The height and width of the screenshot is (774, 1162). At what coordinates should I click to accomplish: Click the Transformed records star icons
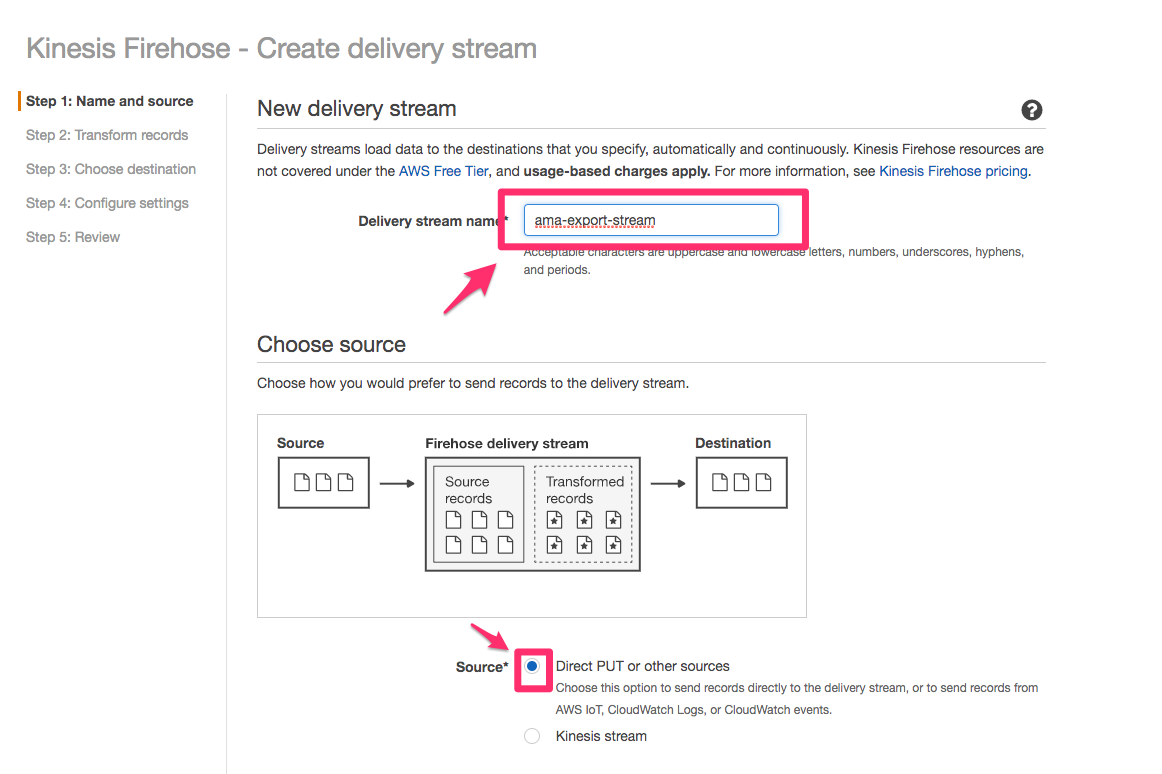(x=585, y=532)
